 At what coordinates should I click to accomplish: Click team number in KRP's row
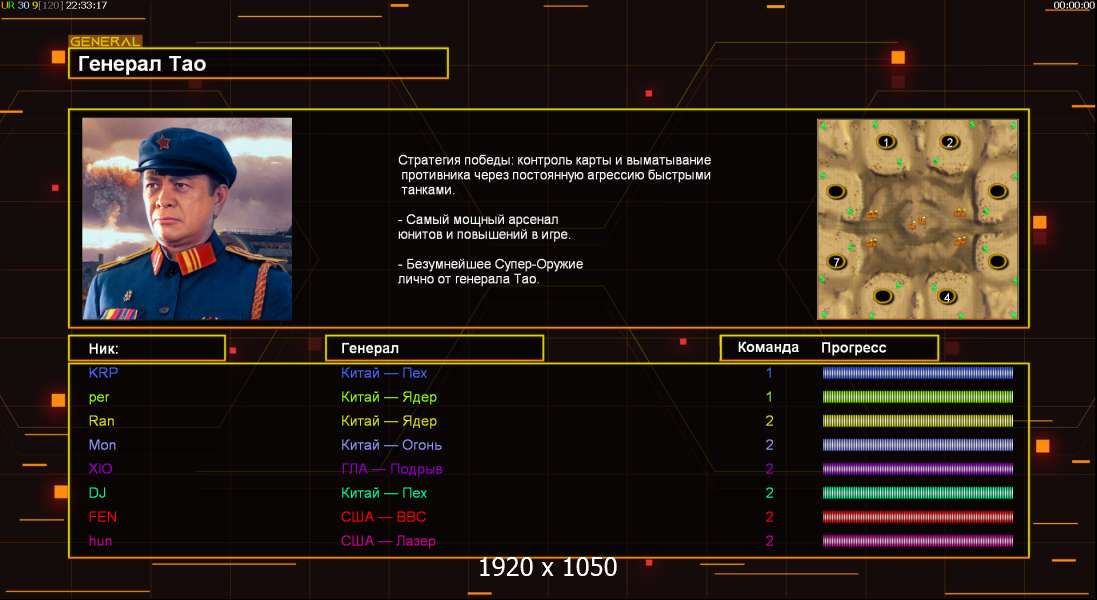pyautogui.click(x=769, y=373)
